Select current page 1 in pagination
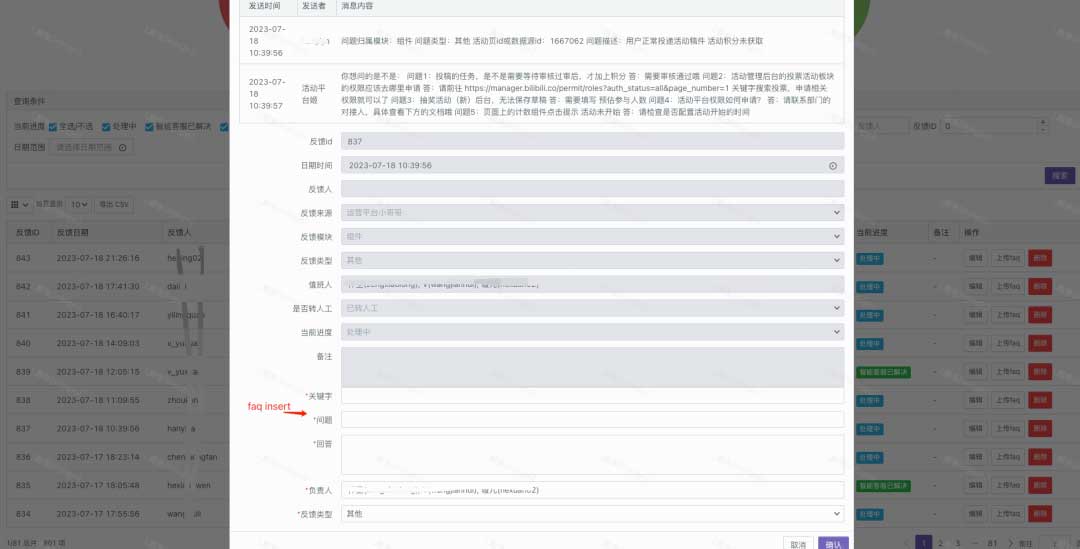Screen dimensions: 1080x549 click(x=924, y=543)
